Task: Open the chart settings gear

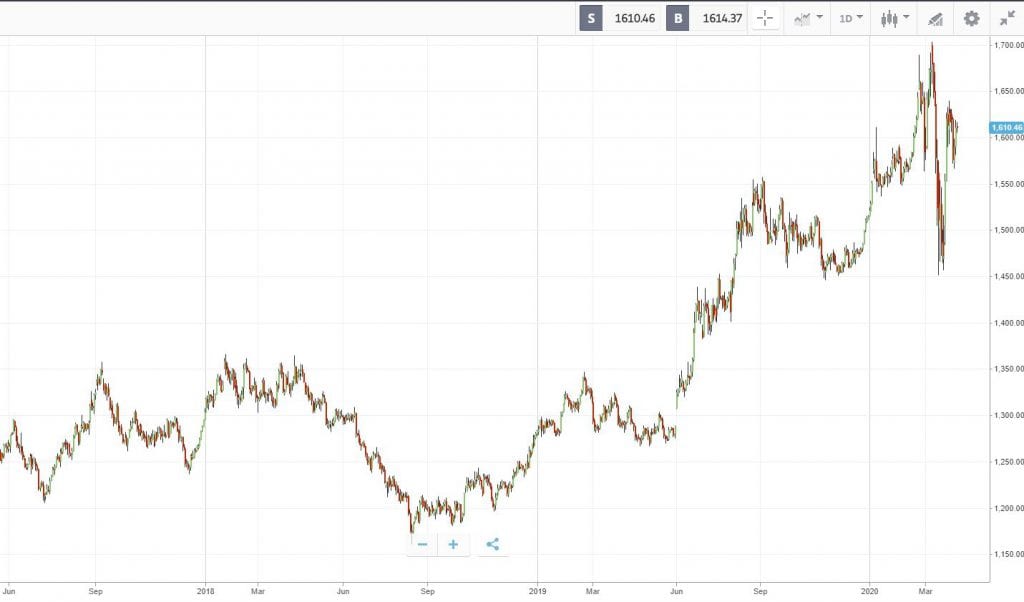Action: tap(969, 17)
